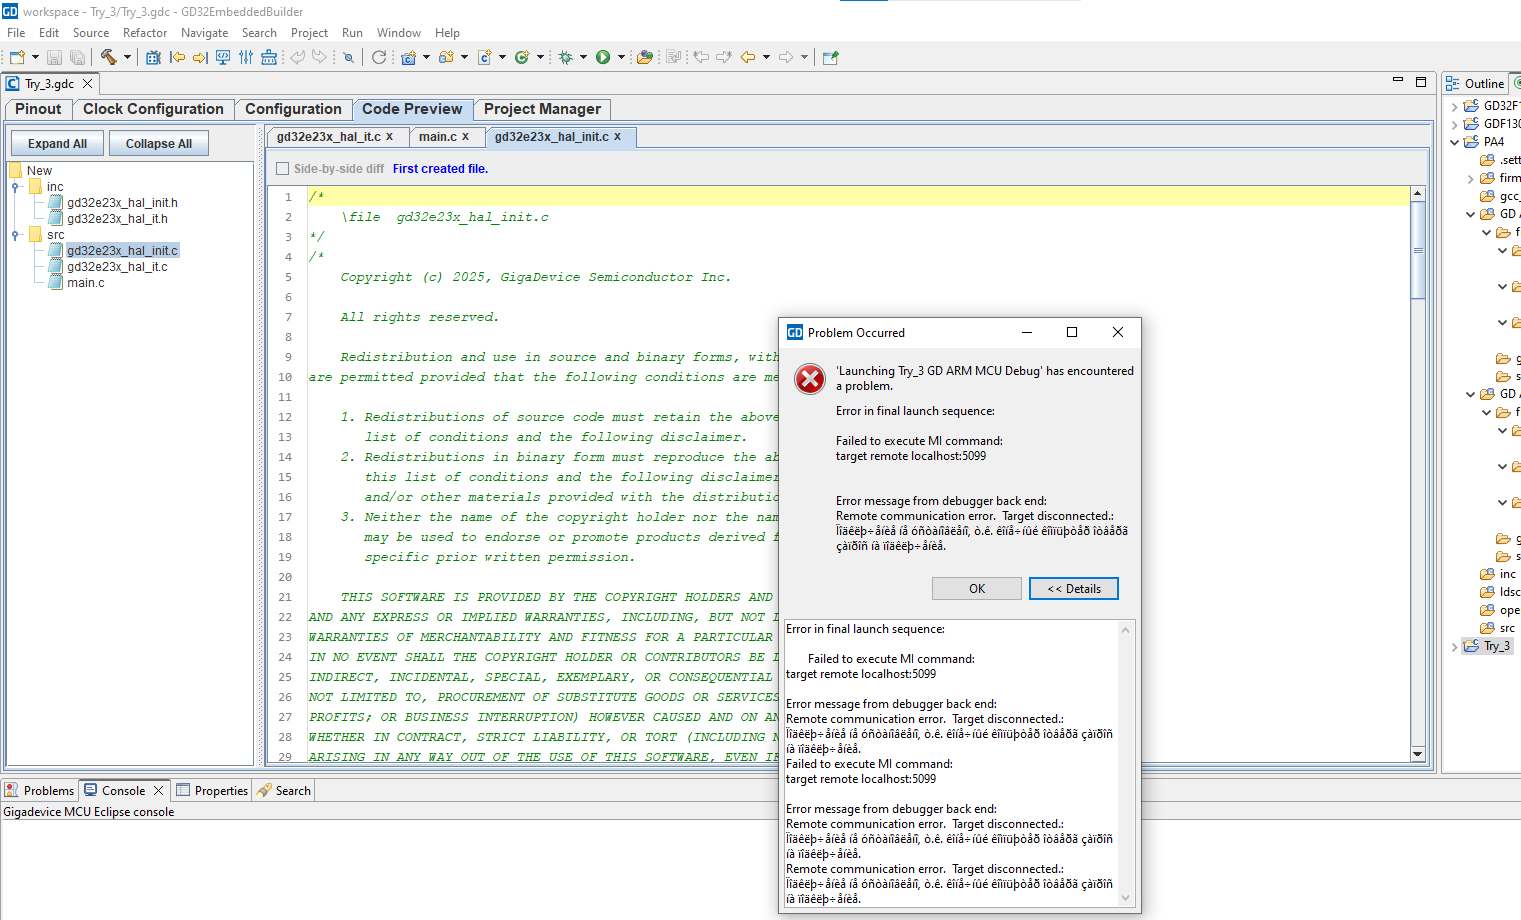
Task: Close the Console view tab icon
Action: click(158, 790)
